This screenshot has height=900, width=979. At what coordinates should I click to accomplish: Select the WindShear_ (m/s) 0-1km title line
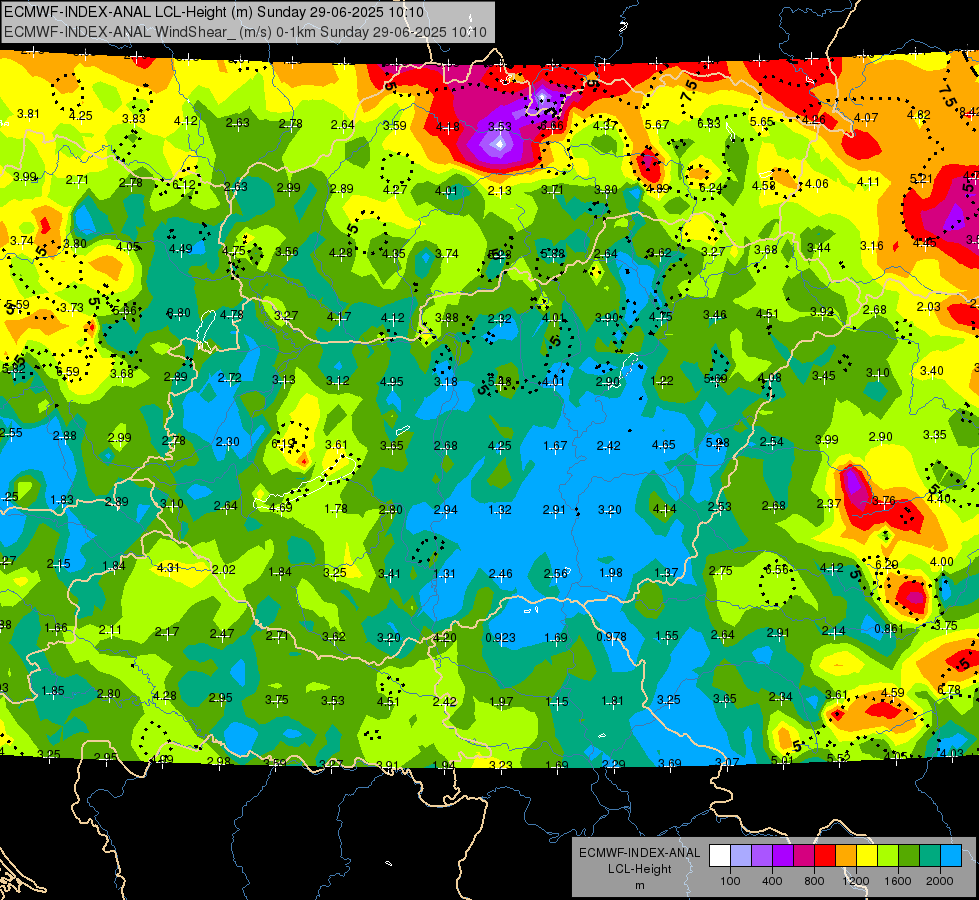point(245,32)
